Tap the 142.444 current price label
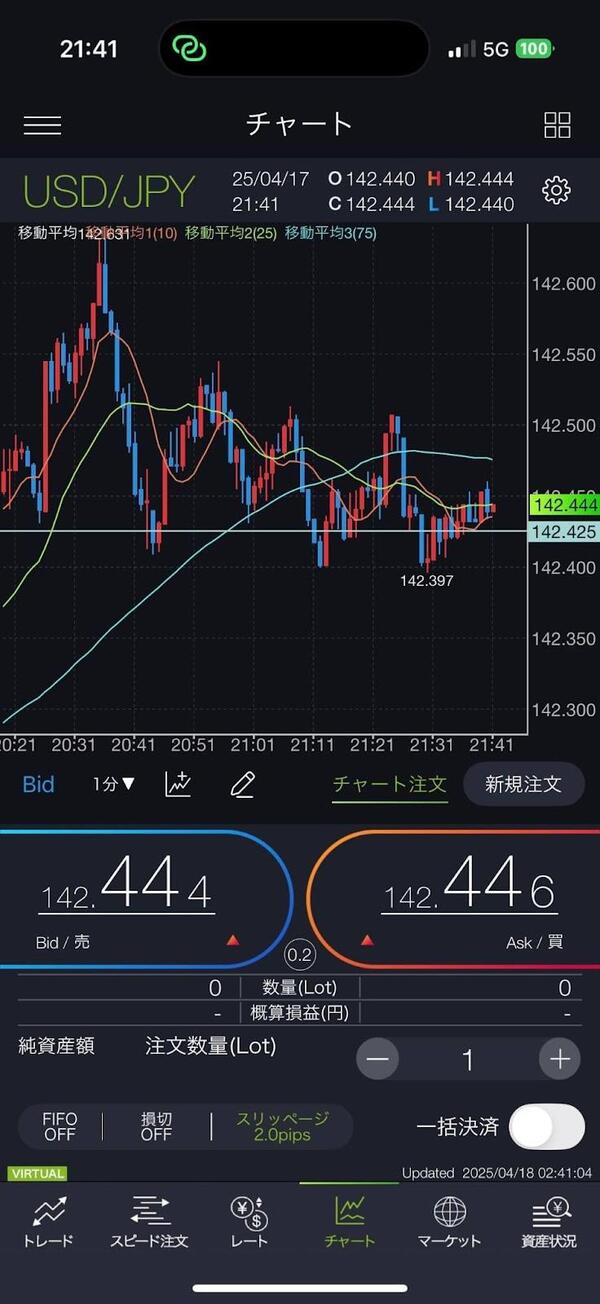This screenshot has width=600, height=1304. click(564, 506)
